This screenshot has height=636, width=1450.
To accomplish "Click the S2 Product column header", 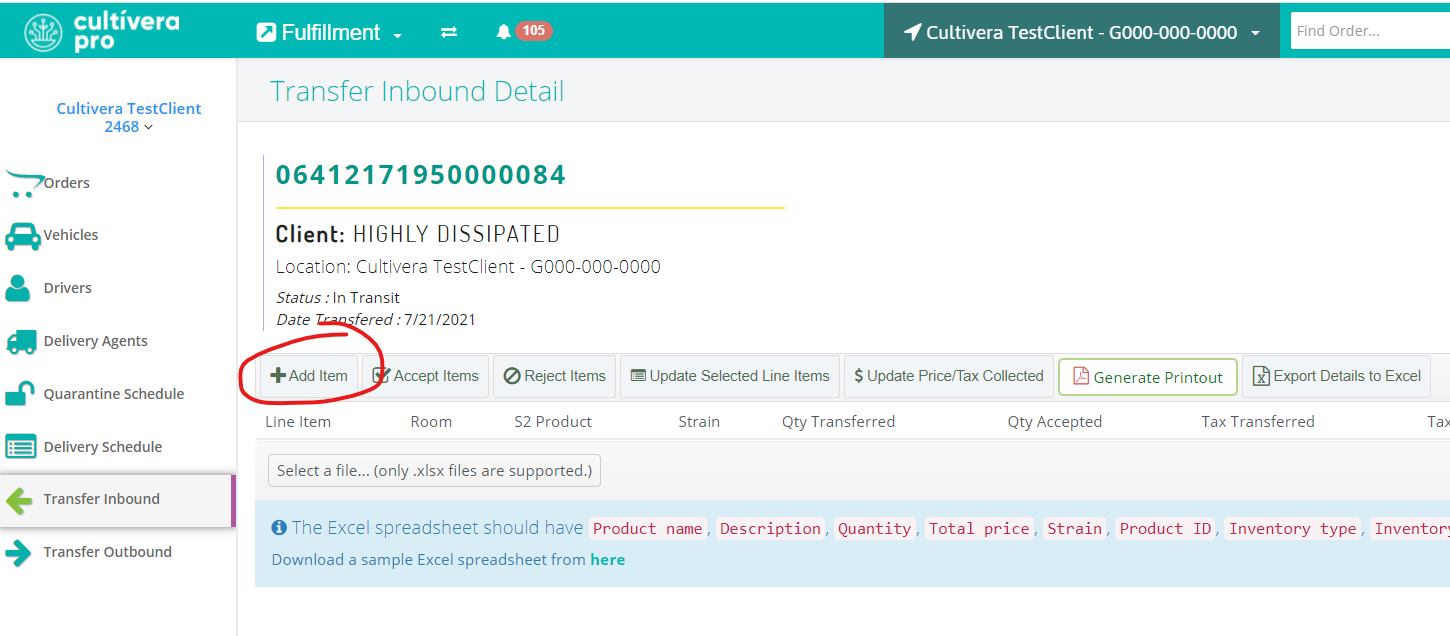I will (x=553, y=422).
